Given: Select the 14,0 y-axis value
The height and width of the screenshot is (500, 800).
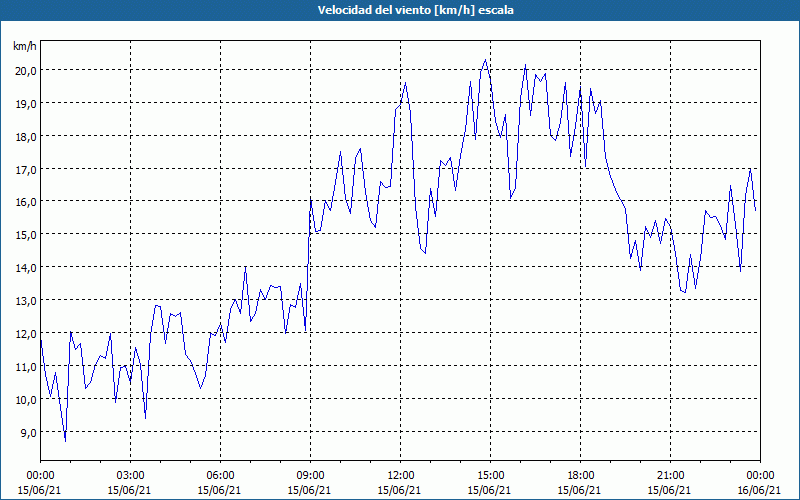Looking at the screenshot, I should pyautogui.click(x=27, y=268).
